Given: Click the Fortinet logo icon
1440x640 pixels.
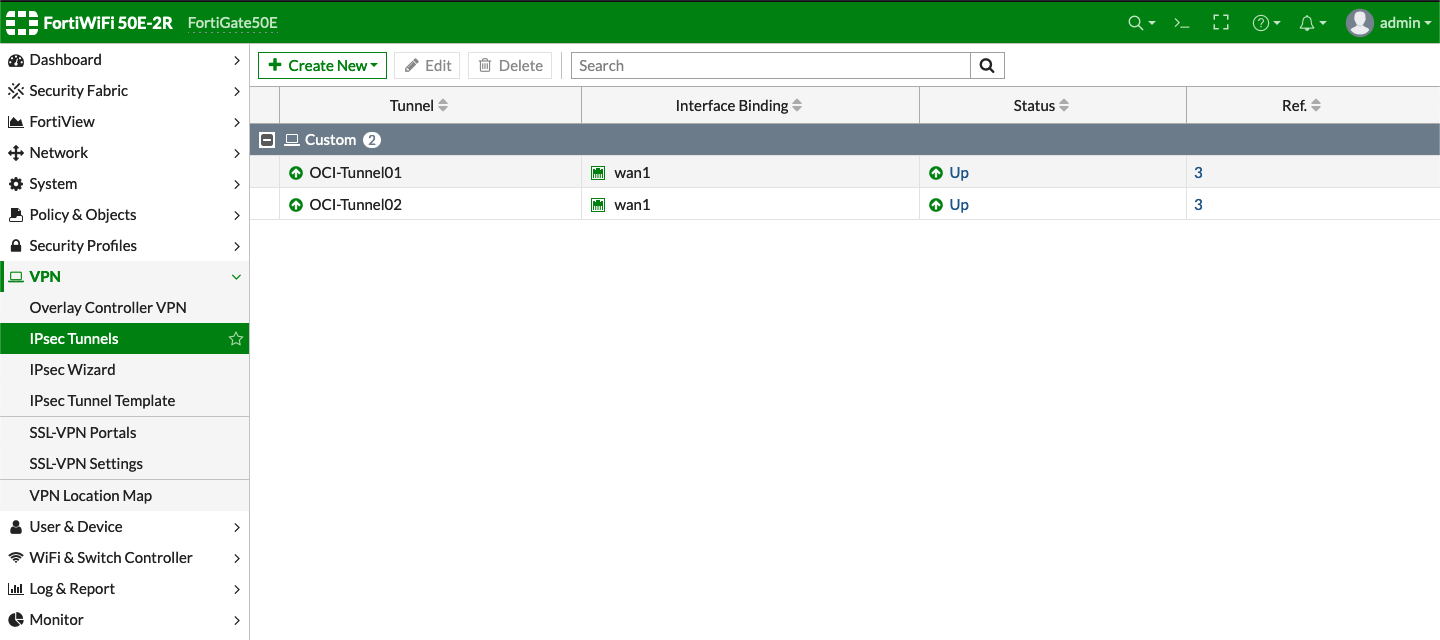Looking at the screenshot, I should click(x=22, y=22).
